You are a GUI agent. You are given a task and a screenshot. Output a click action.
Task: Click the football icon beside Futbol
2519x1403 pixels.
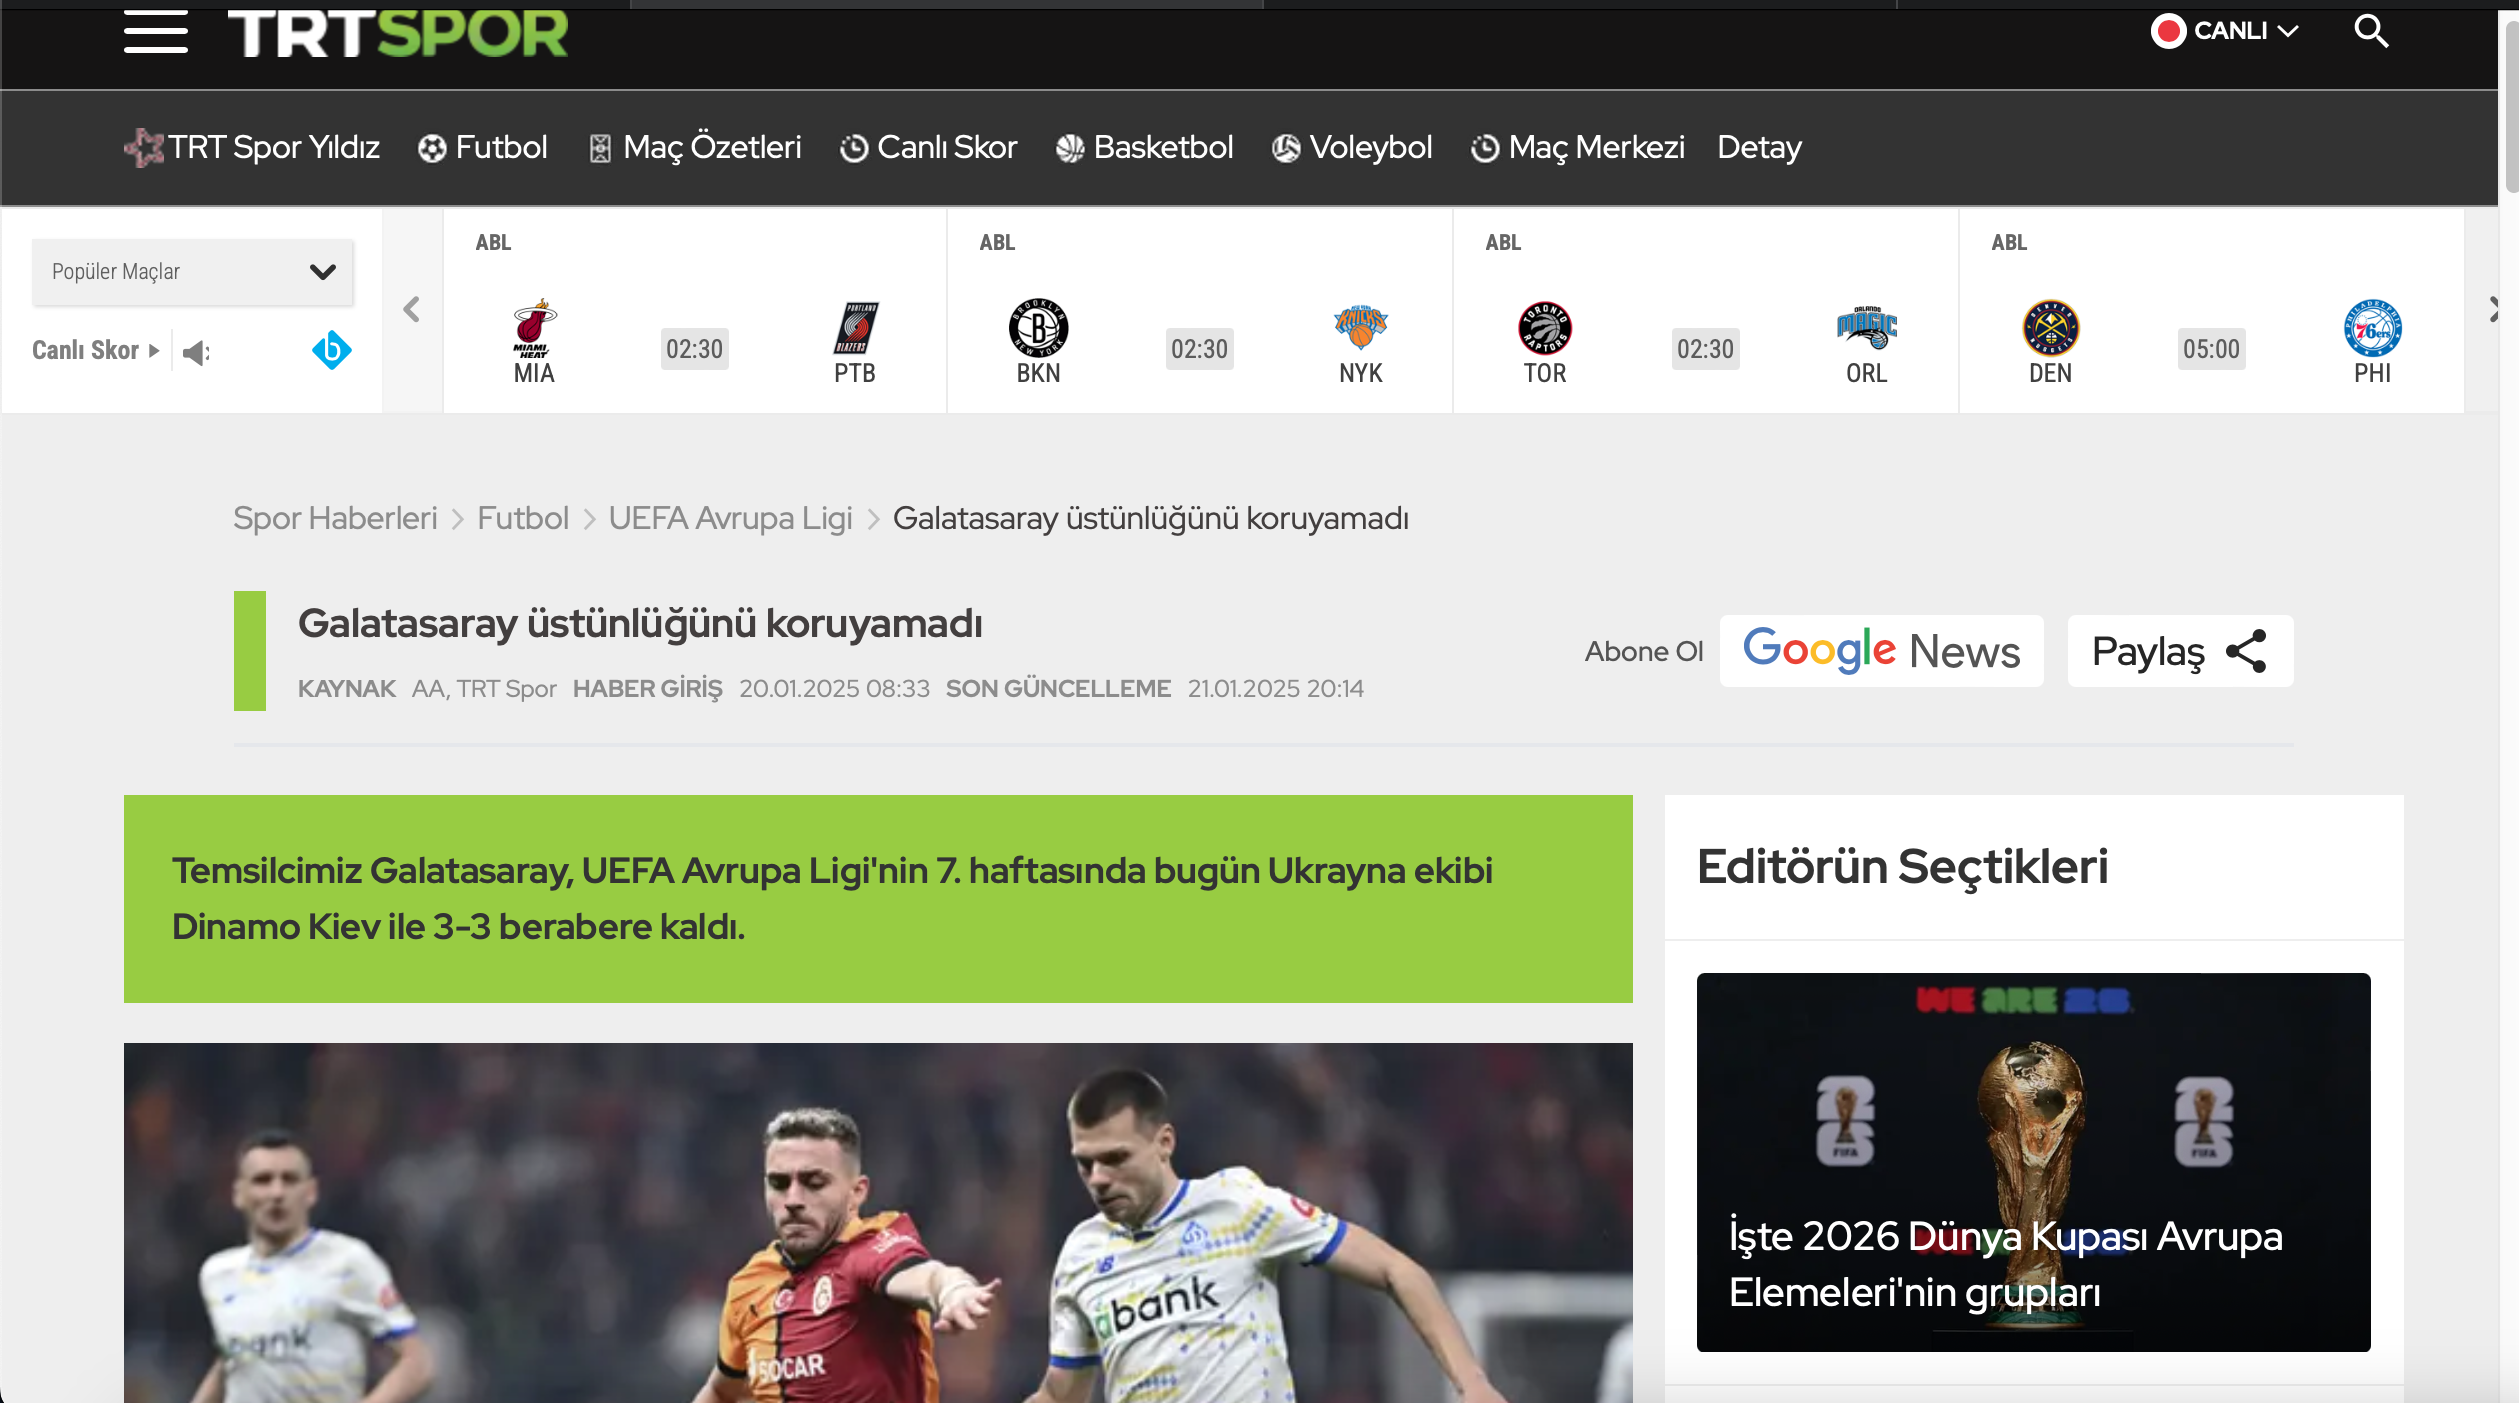(x=432, y=149)
